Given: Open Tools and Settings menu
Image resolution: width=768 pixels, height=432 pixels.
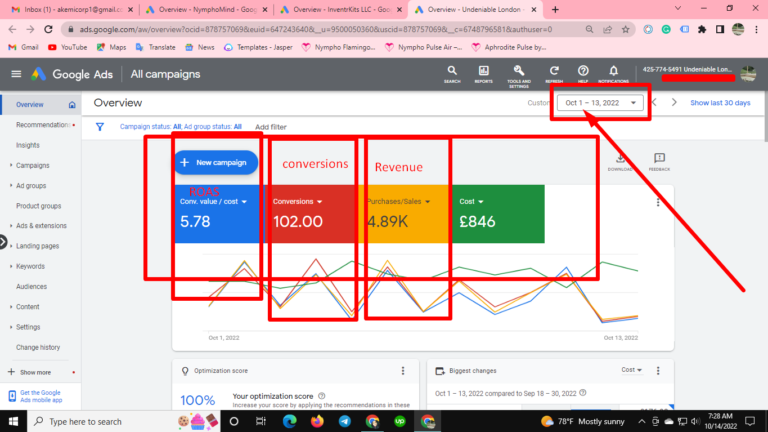Looking at the screenshot, I should coord(518,73).
